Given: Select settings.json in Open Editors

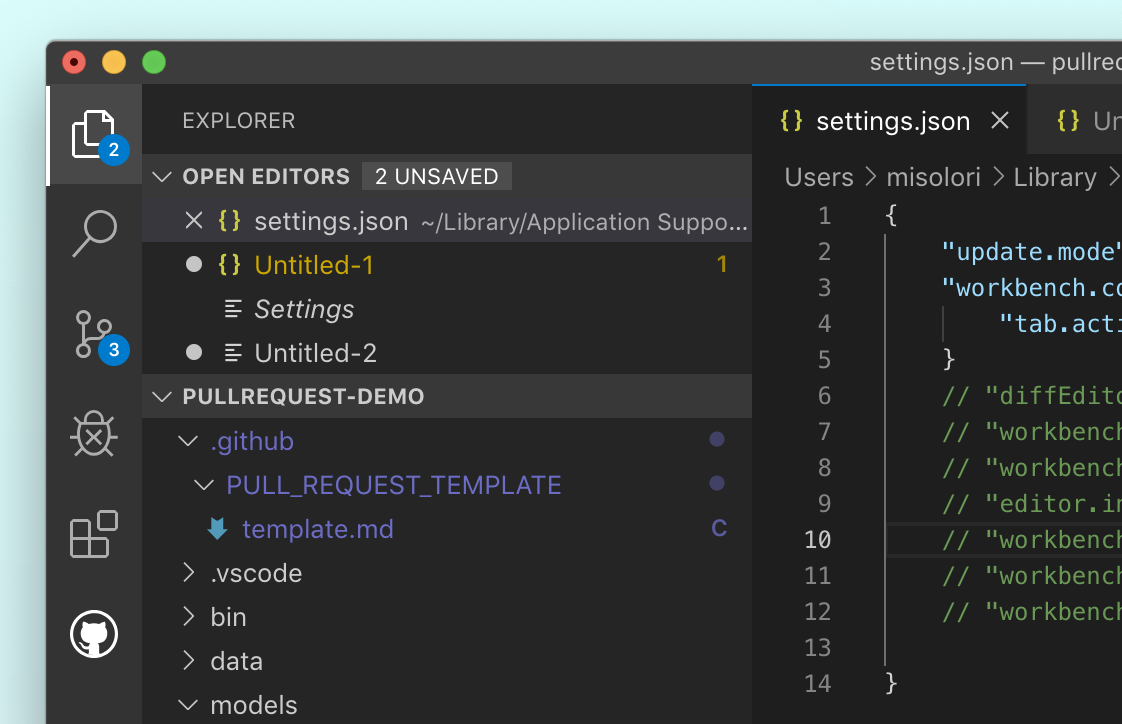Looking at the screenshot, I should click(447, 221).
